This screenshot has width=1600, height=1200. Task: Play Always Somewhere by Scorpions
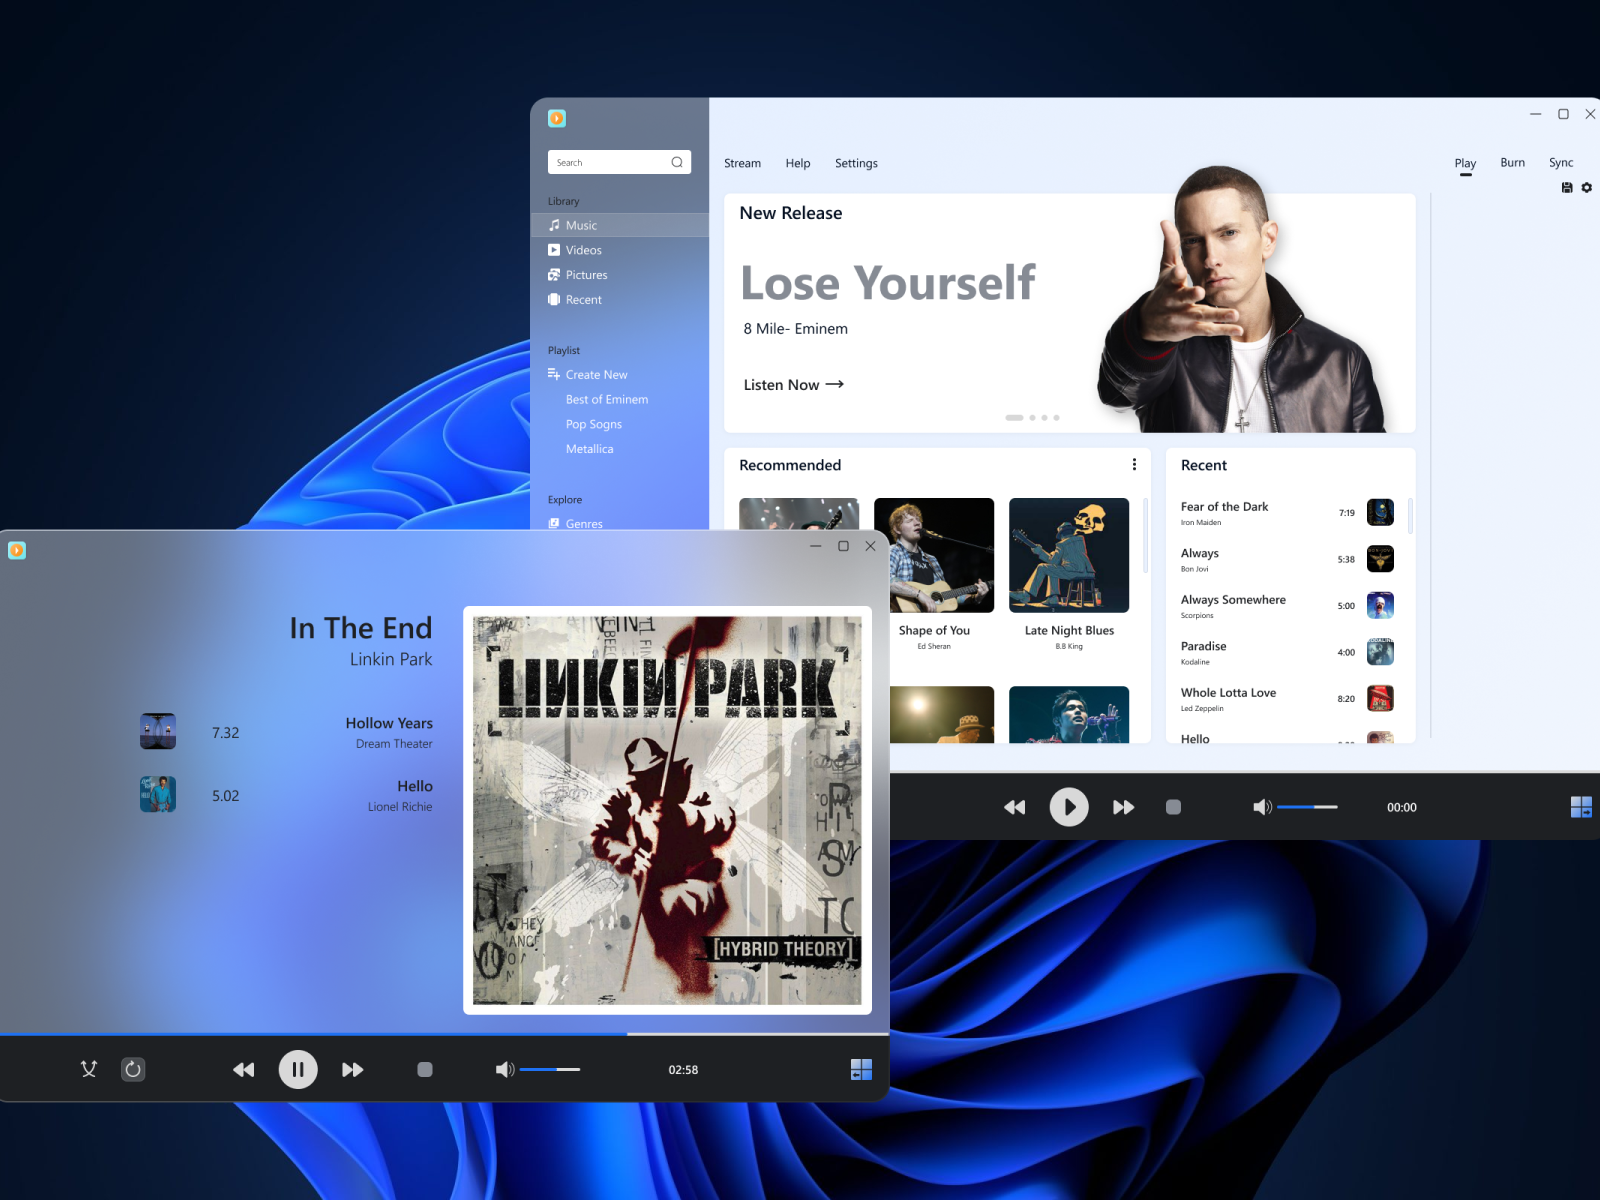pyautogui.click(x=1287, y=606)
